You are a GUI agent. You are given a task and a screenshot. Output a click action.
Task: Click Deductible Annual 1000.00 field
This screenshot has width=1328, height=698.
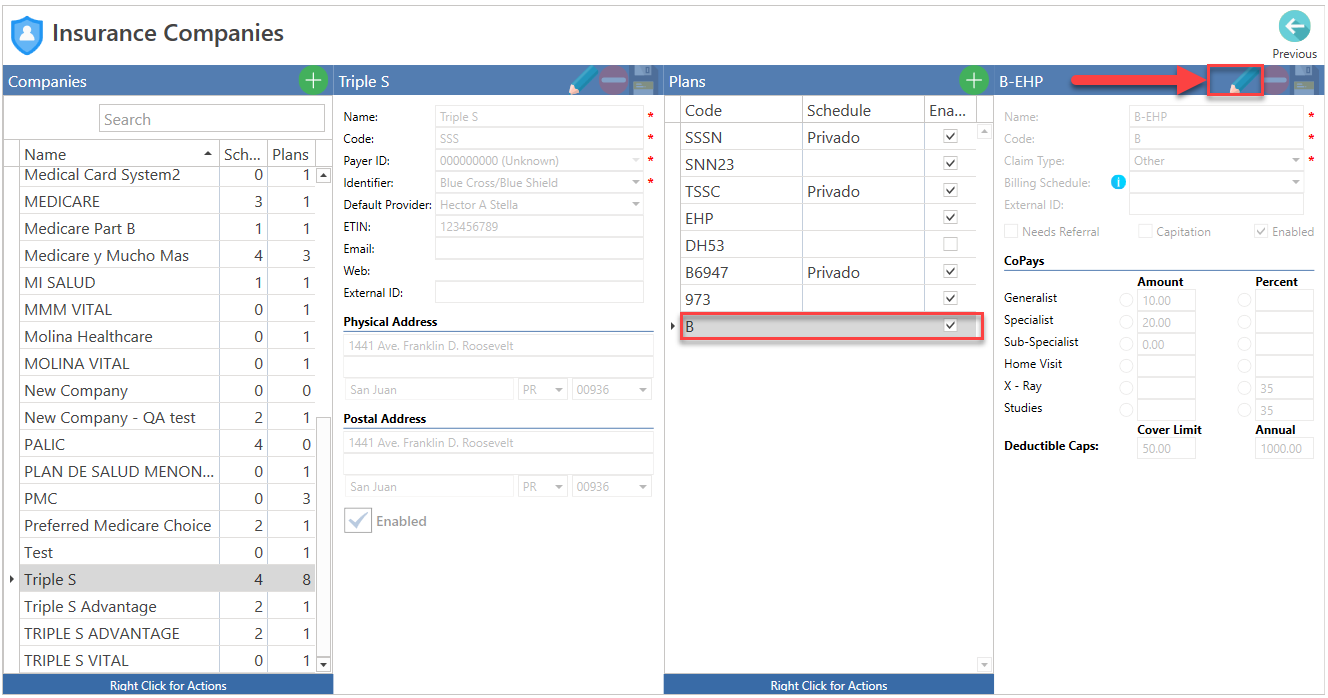tap(1284, 448)
